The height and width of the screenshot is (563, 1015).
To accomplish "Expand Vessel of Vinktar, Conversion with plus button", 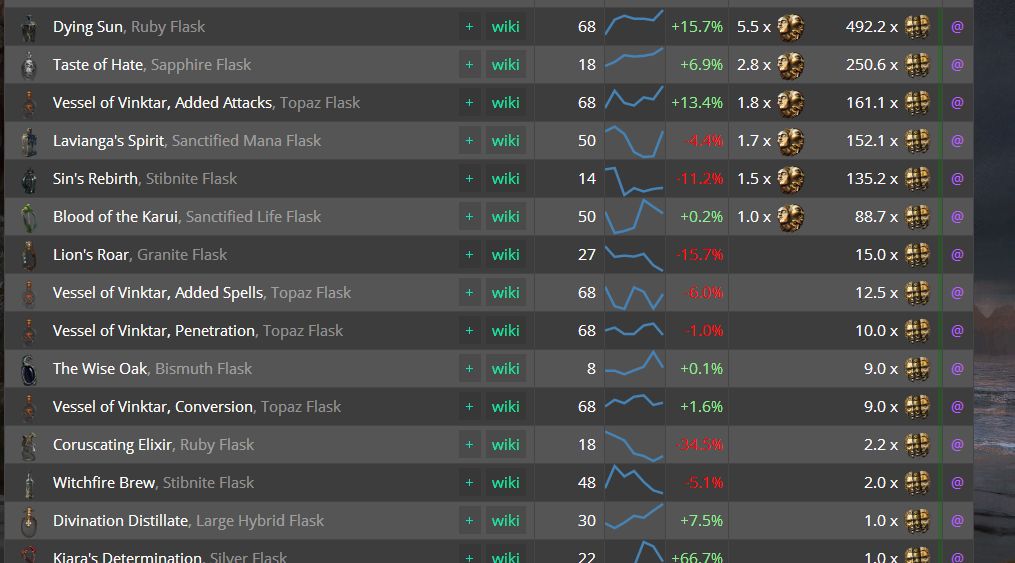I will coord(469,407).
